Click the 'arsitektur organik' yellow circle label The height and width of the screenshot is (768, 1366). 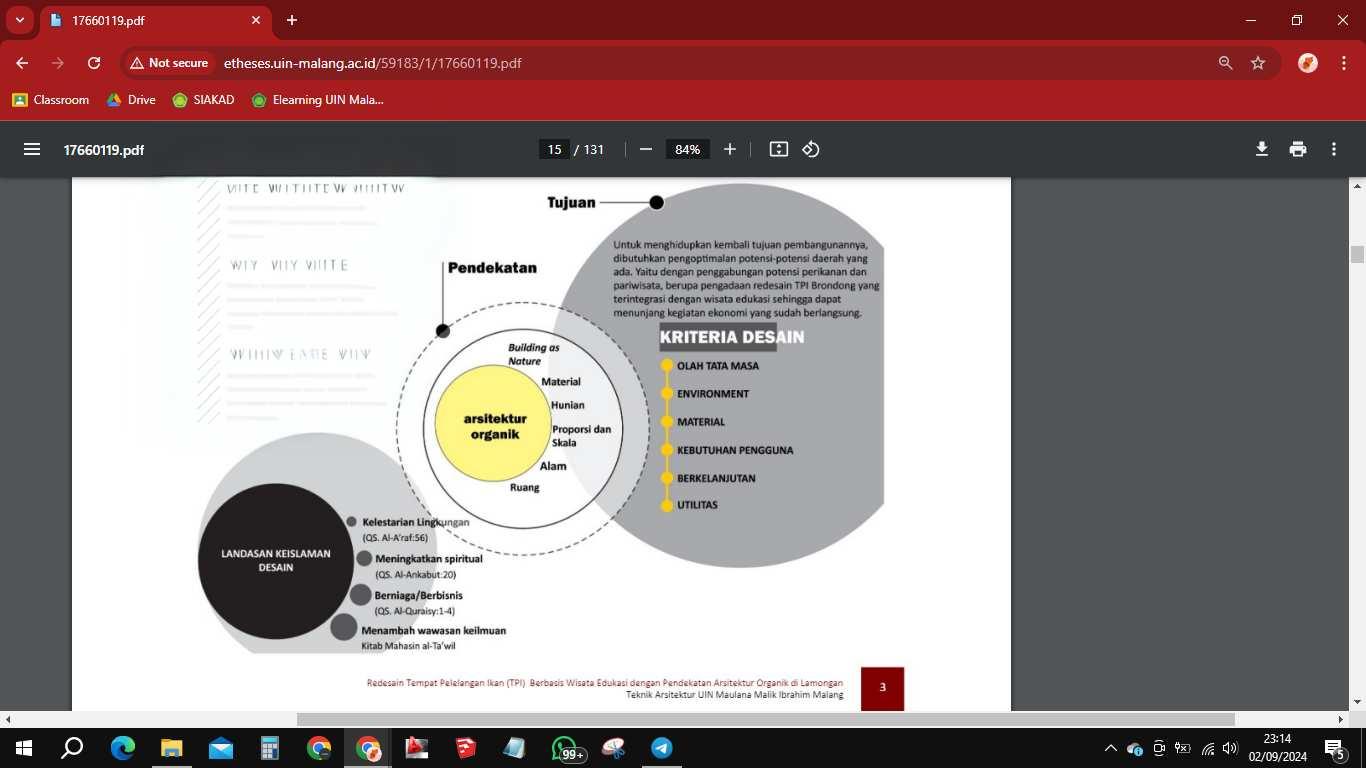click(x=495, y=427)
